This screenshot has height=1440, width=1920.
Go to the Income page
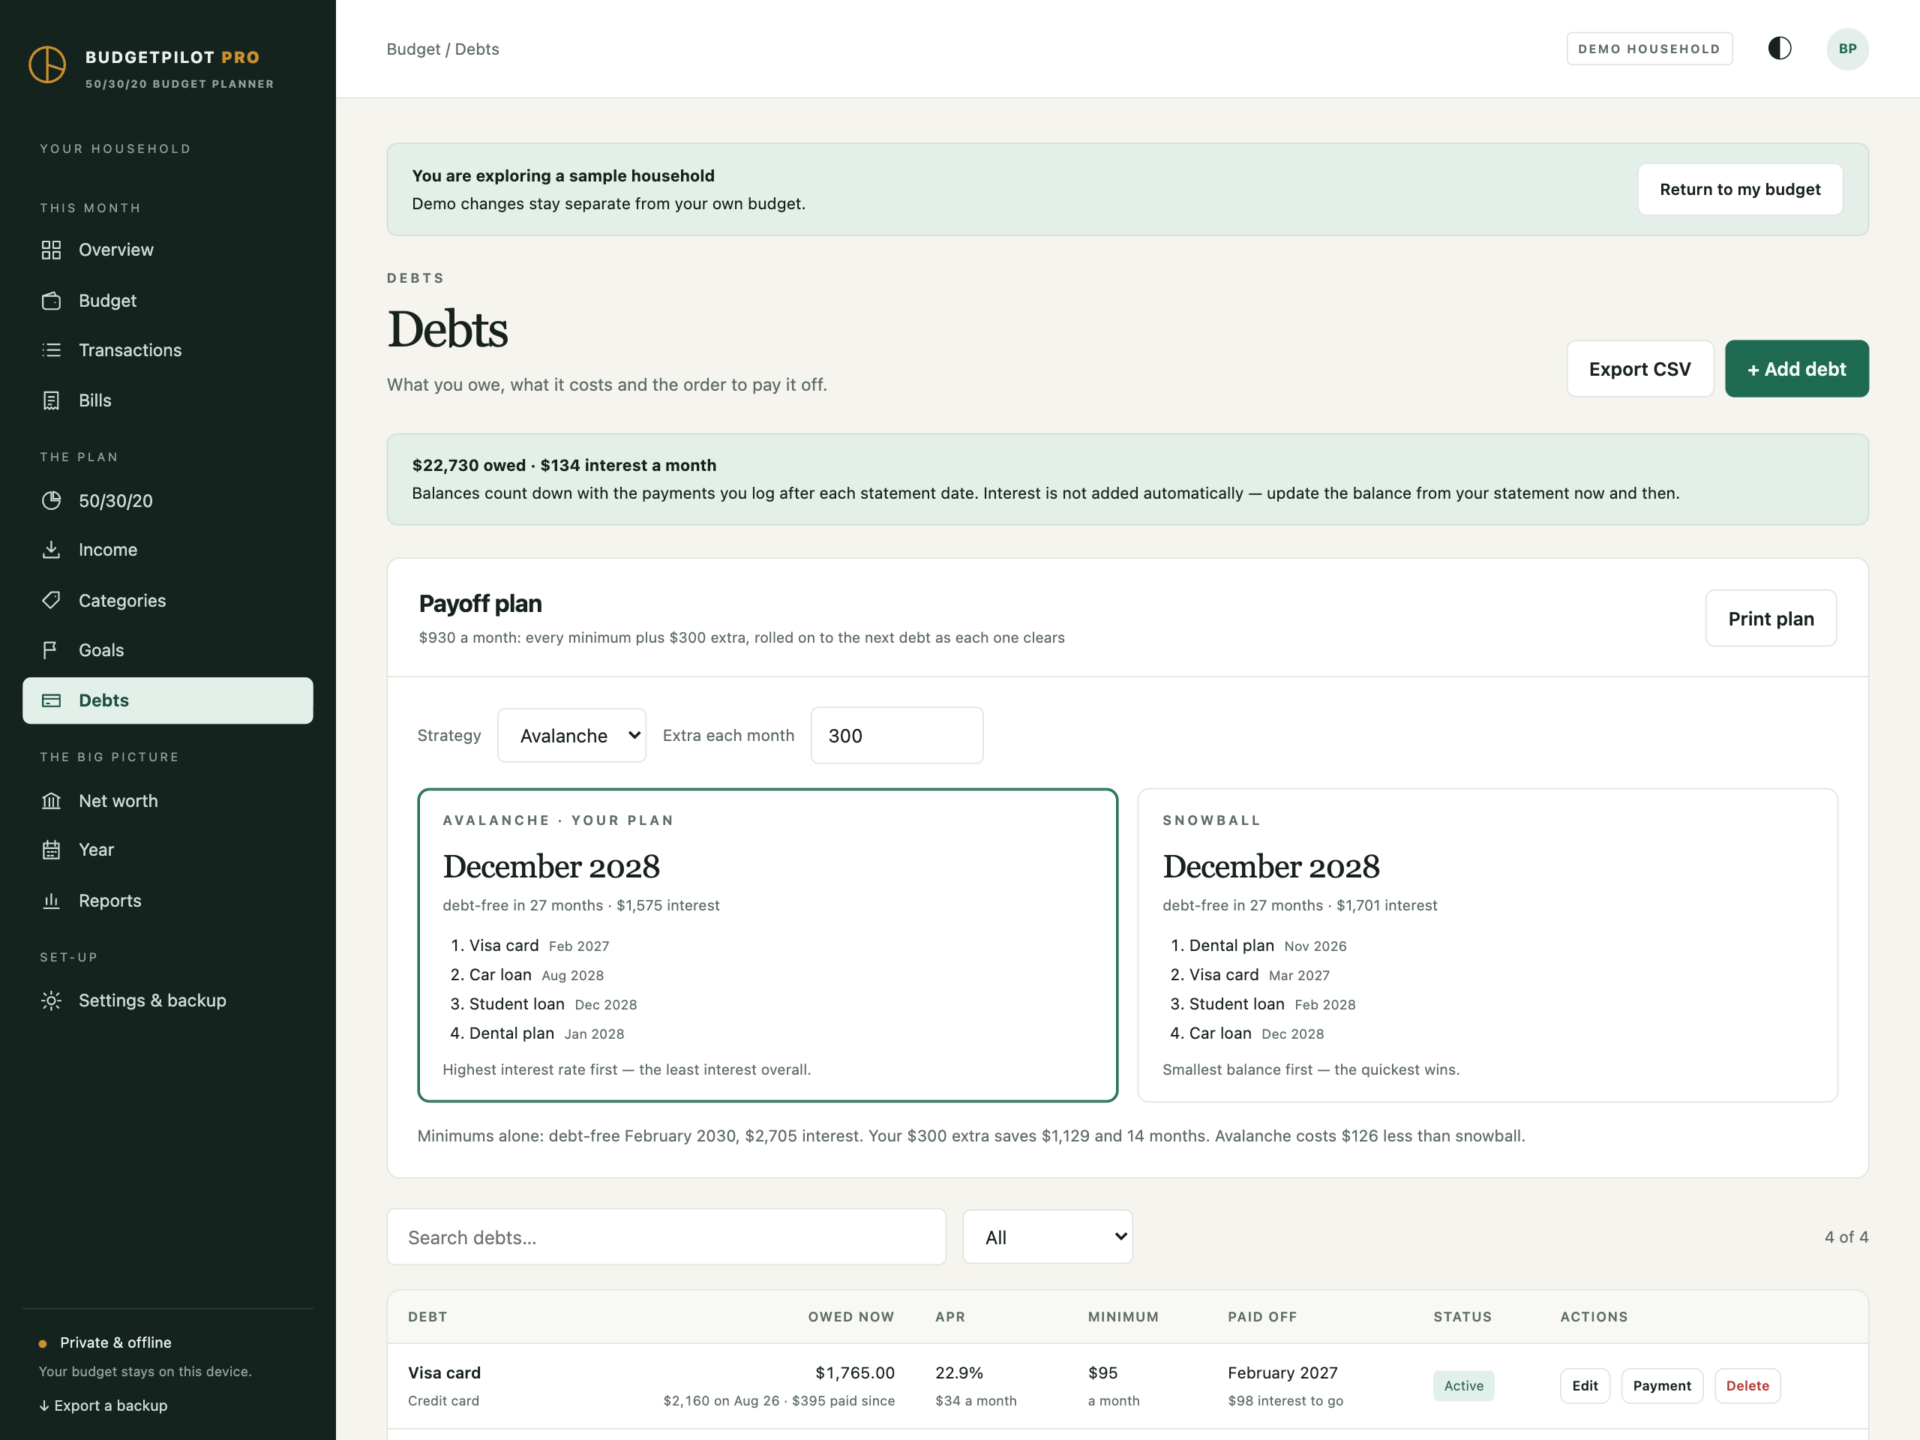[x=168, y=550]
